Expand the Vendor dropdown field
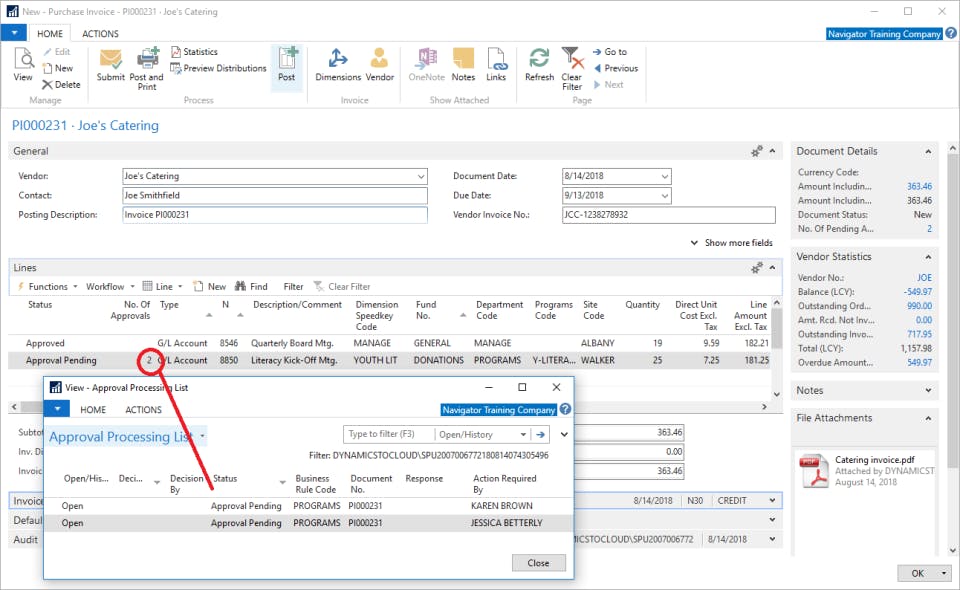This screenshot has width=960, height=590. 420,176
